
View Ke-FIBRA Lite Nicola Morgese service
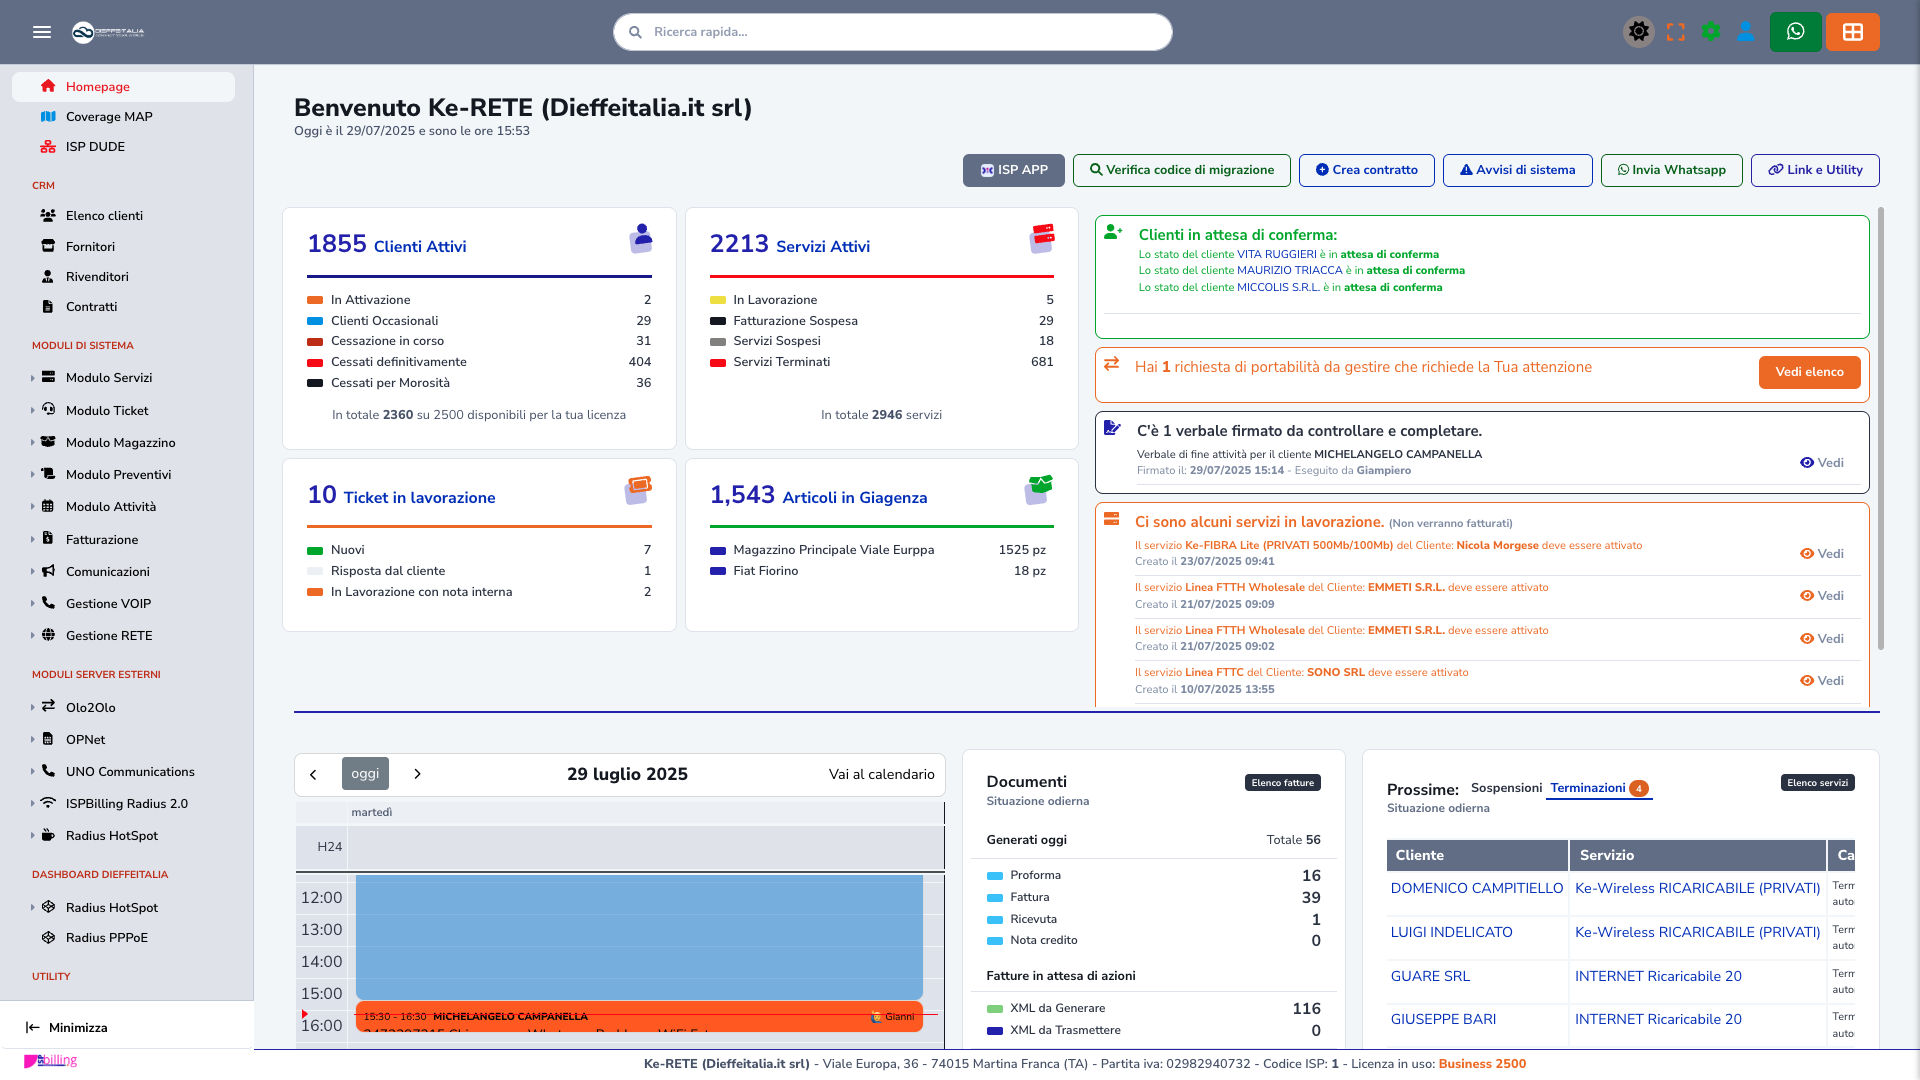[1821, 554]
